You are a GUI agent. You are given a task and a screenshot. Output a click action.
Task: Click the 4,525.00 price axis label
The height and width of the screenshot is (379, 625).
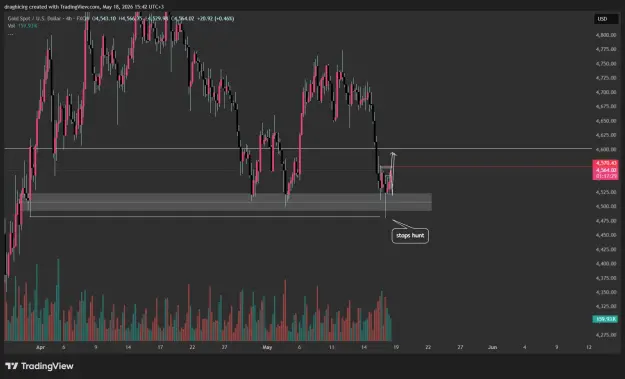[606, 192]
